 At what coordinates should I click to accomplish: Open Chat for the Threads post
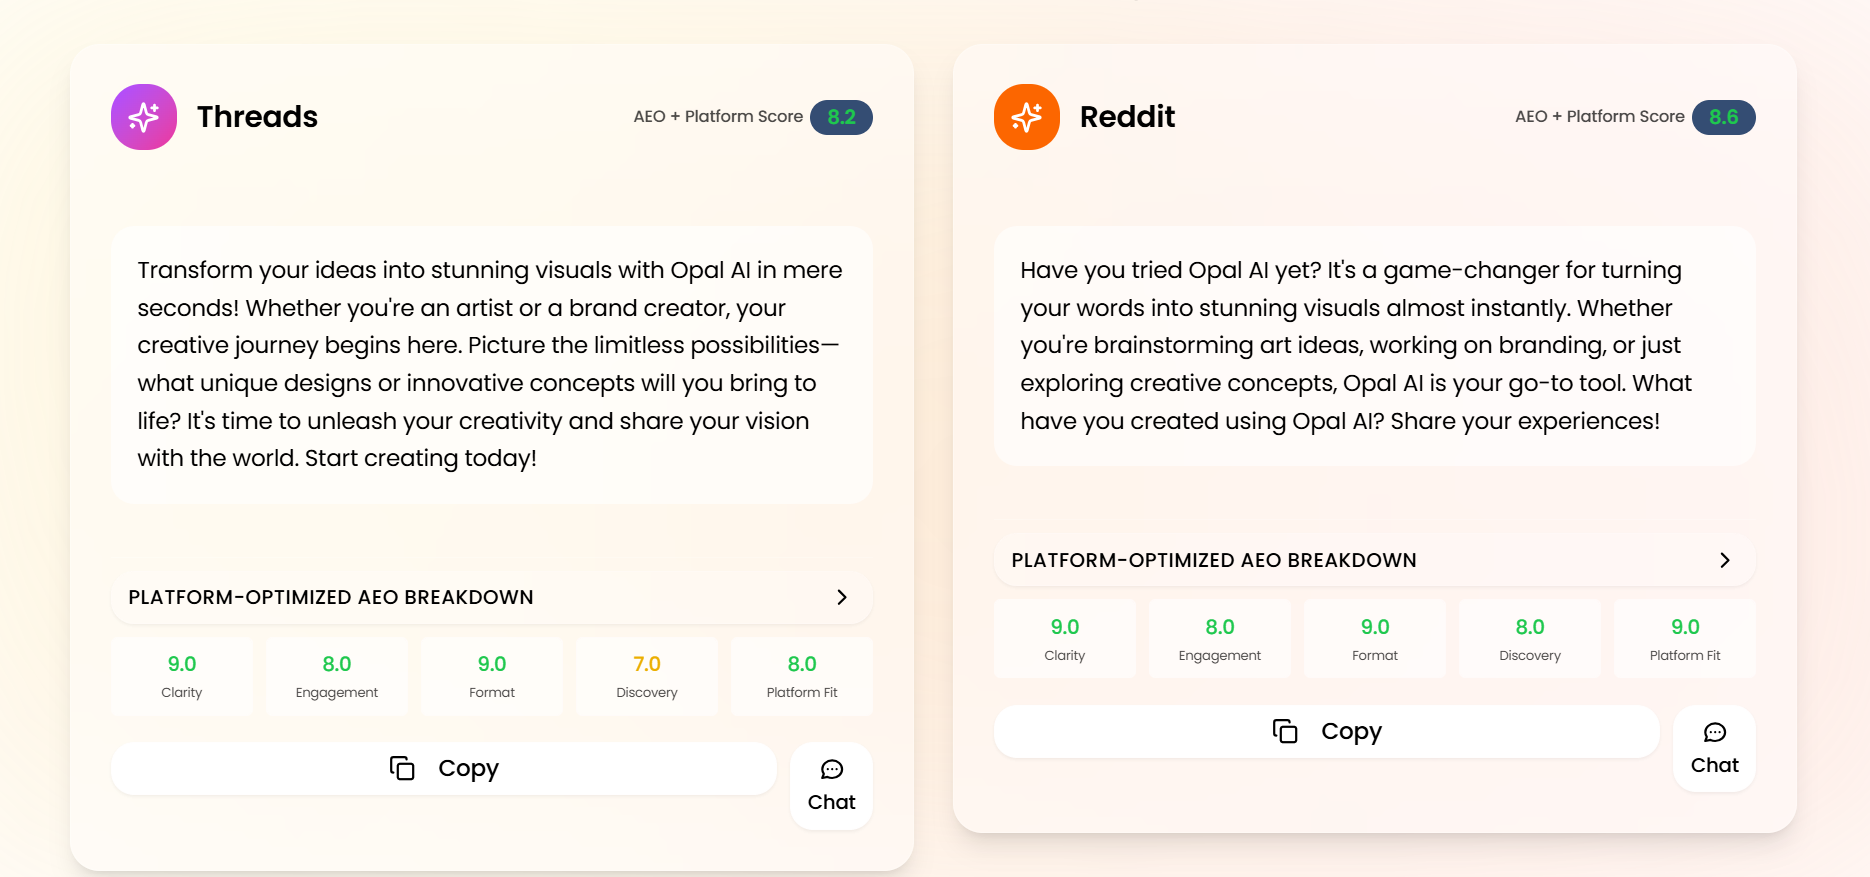[x=831, y=786]
